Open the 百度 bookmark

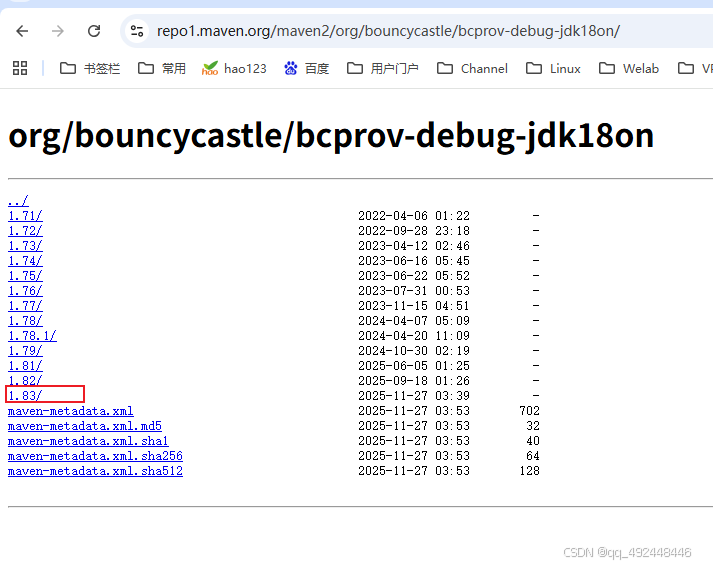306,69
